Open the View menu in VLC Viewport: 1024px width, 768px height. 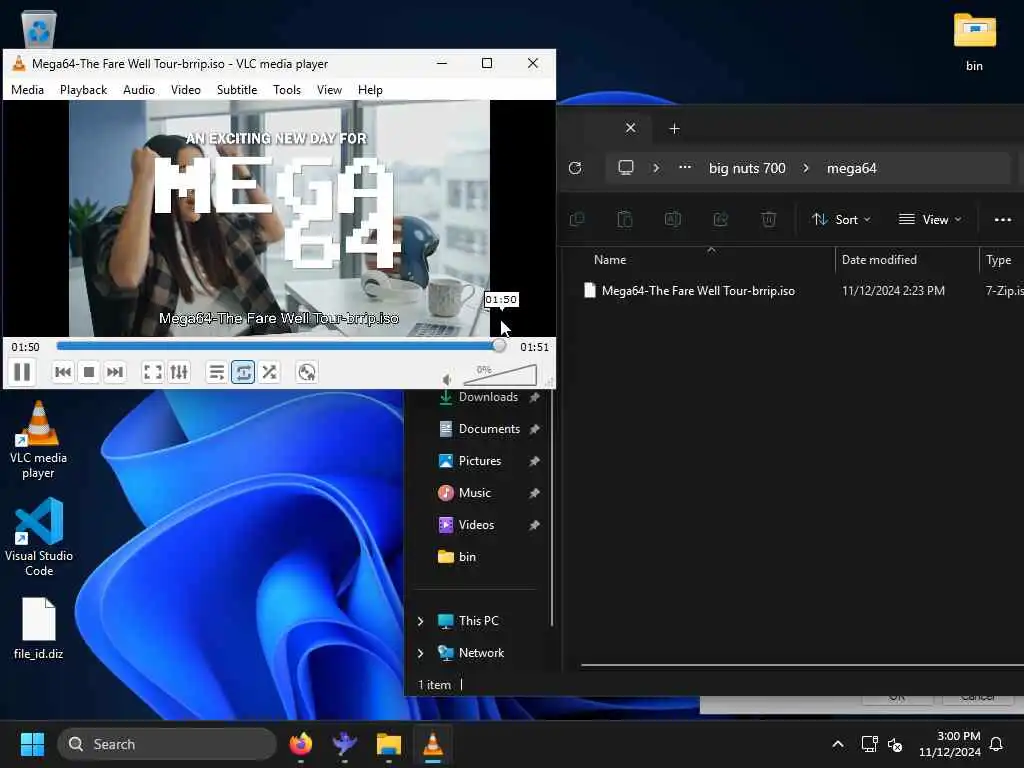click(x=329, y=90)
